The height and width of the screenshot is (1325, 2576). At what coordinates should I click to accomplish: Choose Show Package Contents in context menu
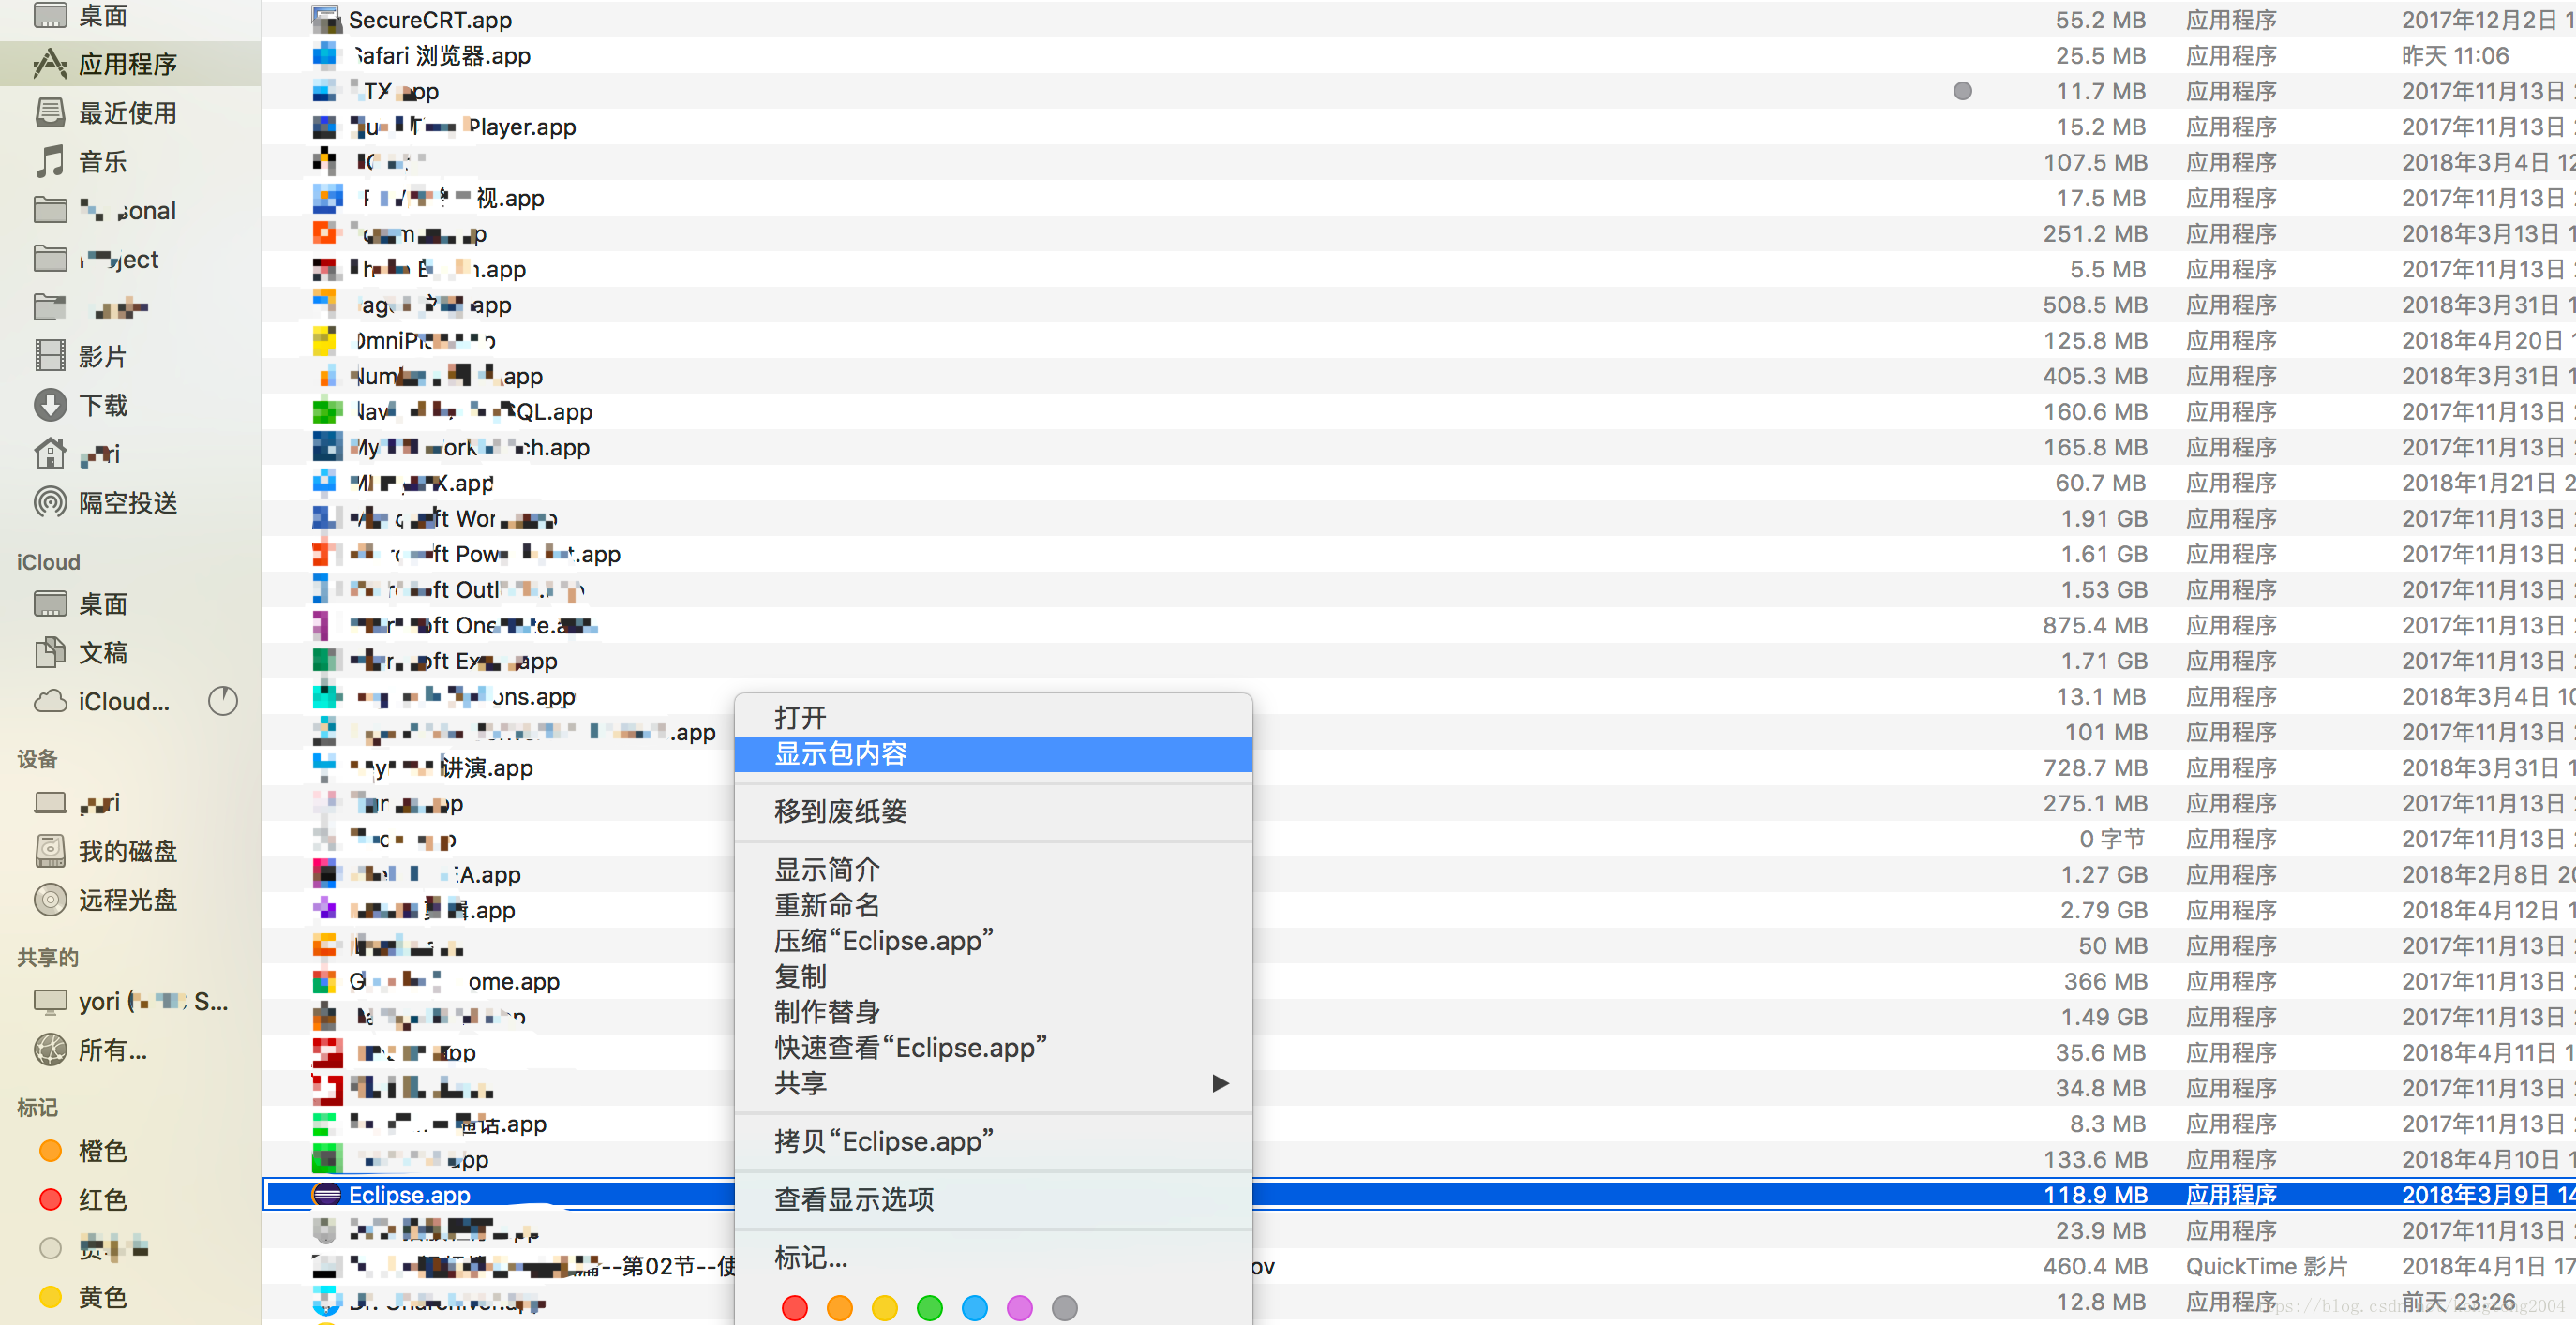coord(840,753)
